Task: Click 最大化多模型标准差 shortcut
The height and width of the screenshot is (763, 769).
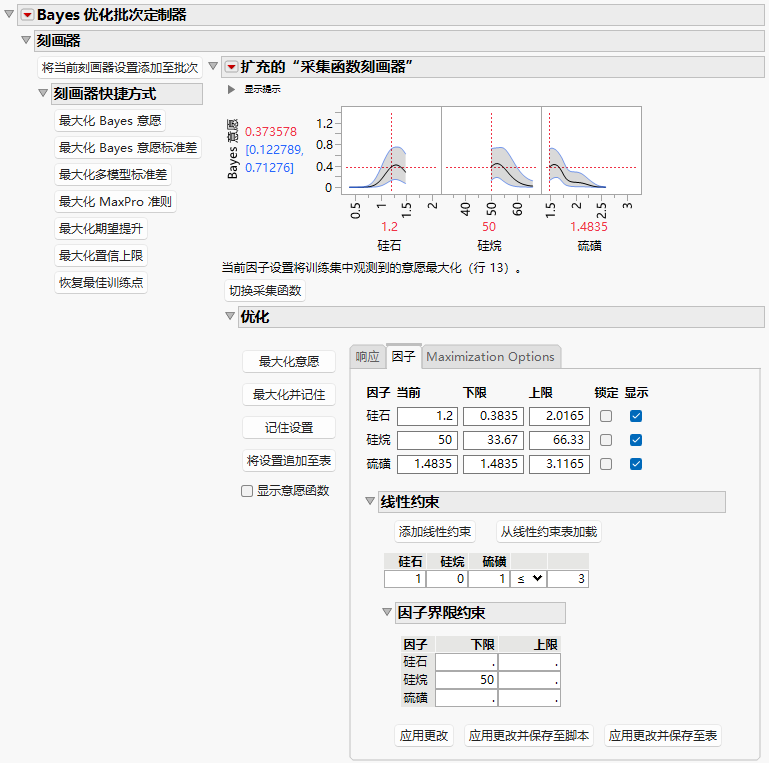Action: pos(113,175)
